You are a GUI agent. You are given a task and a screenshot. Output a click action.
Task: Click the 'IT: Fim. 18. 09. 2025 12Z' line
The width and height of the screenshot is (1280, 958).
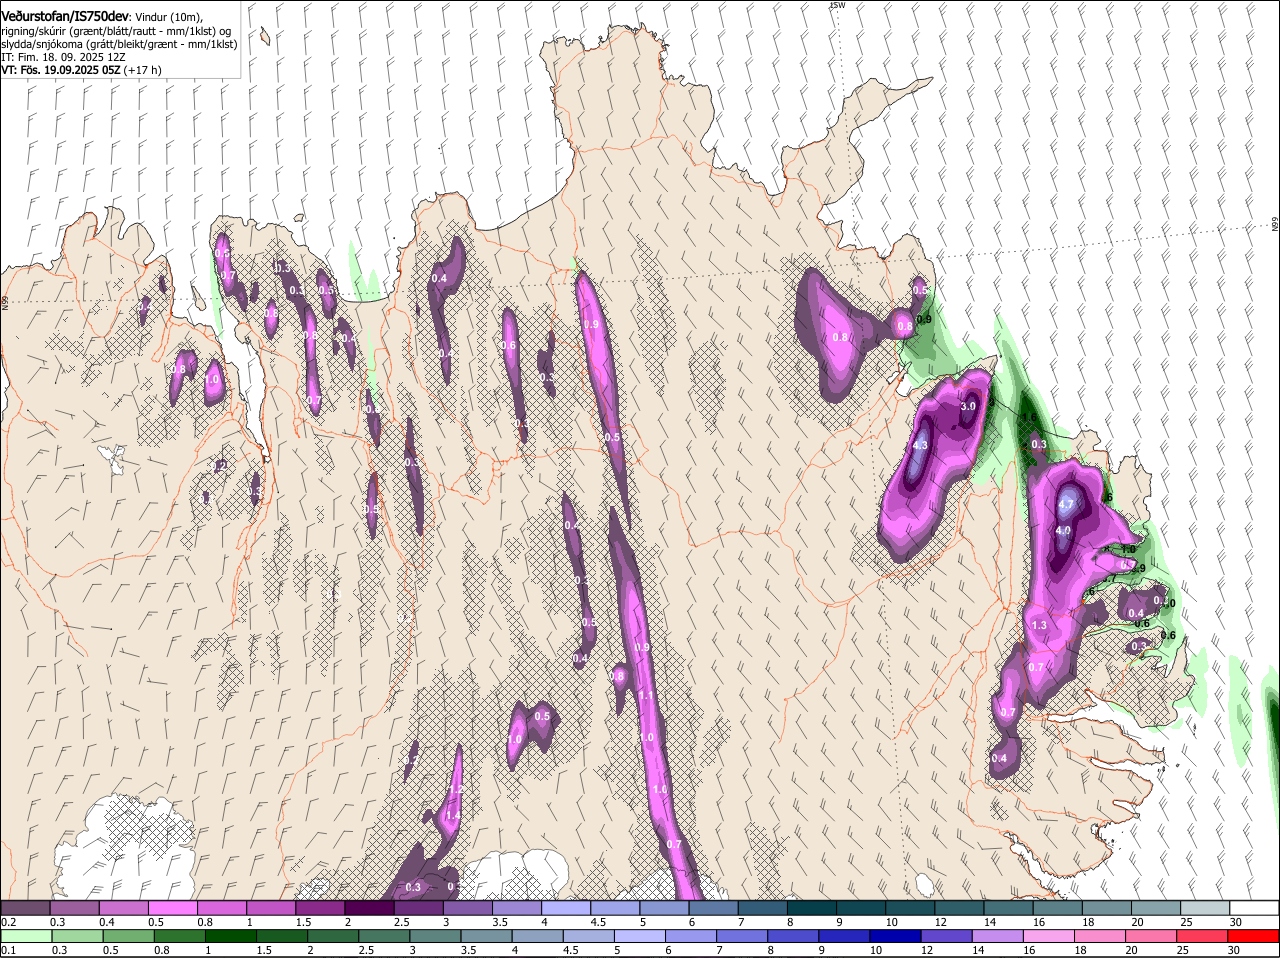pyautogui.click(x=64, y=57)
